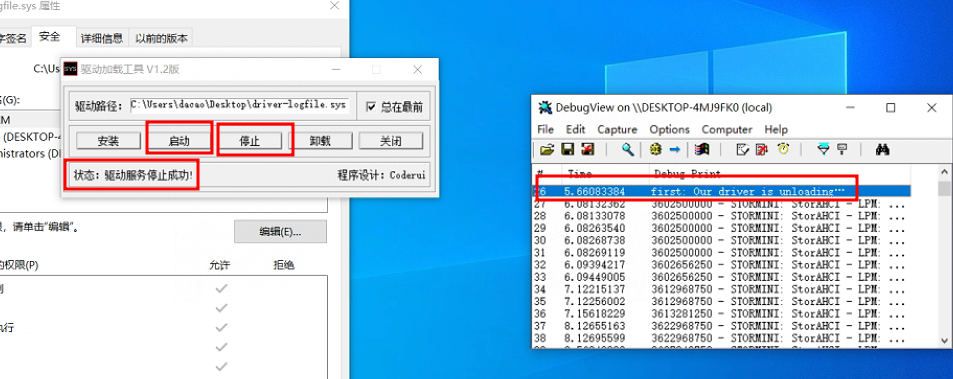Maximize the DebugView window
953x379 pixels.
click(x=890, y=108)
